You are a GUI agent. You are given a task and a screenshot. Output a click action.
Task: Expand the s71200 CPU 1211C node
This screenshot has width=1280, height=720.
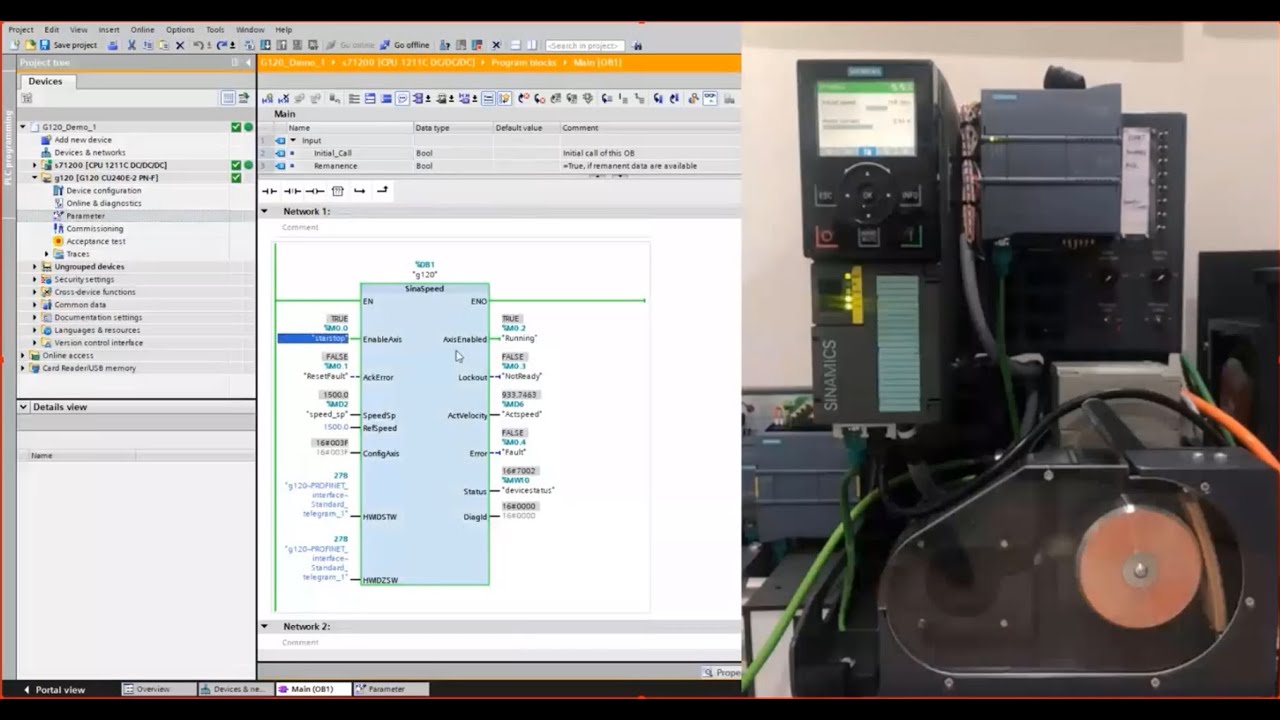point(35,165)
